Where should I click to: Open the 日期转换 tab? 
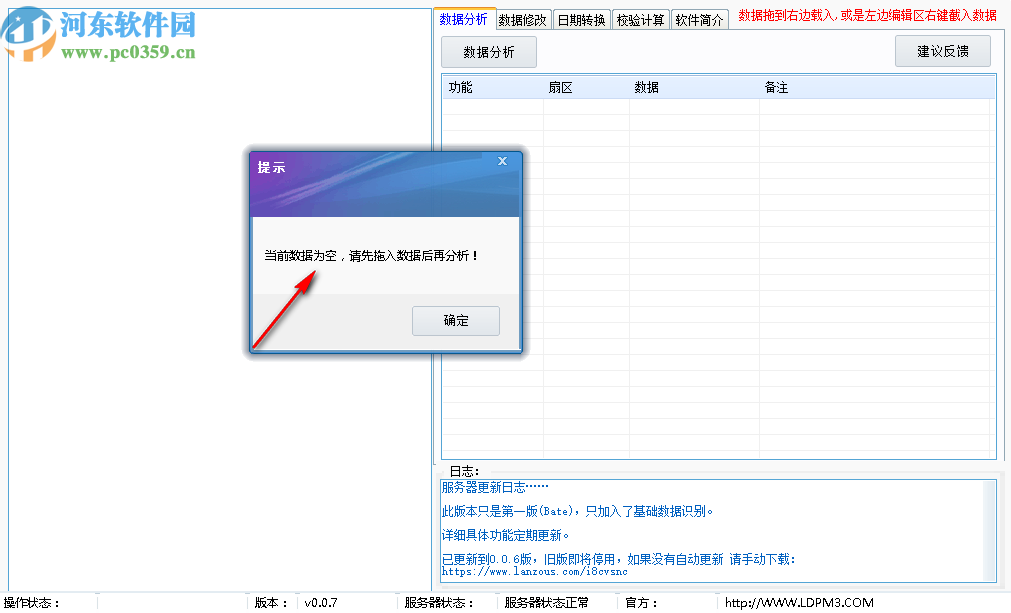[x=582, y=18]
